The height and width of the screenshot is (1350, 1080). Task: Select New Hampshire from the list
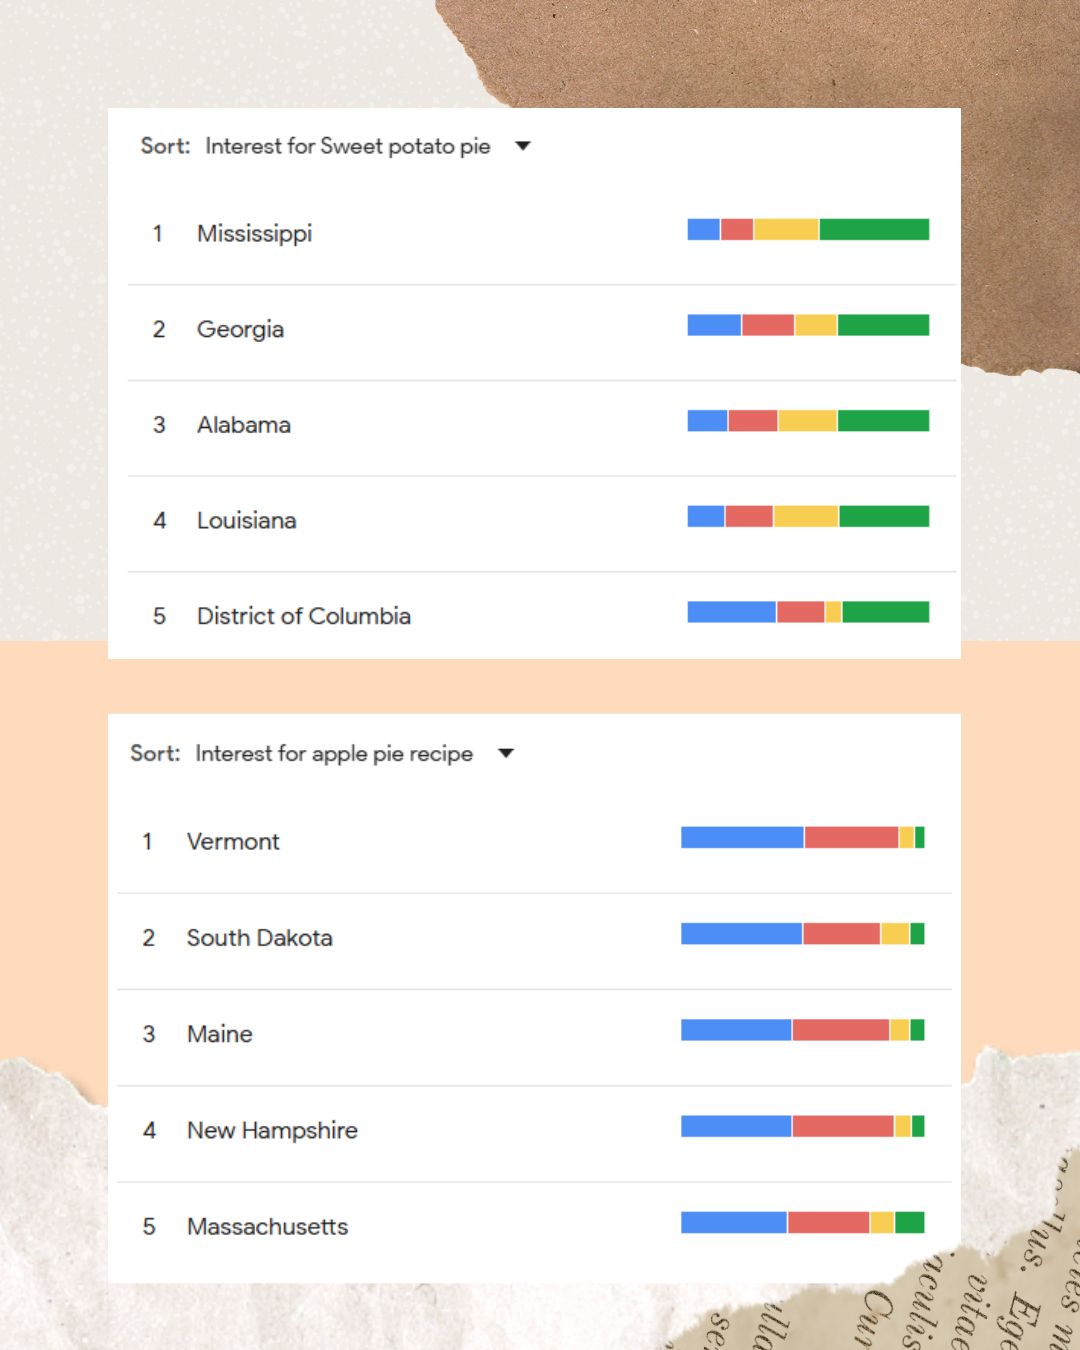[272, 1130]
